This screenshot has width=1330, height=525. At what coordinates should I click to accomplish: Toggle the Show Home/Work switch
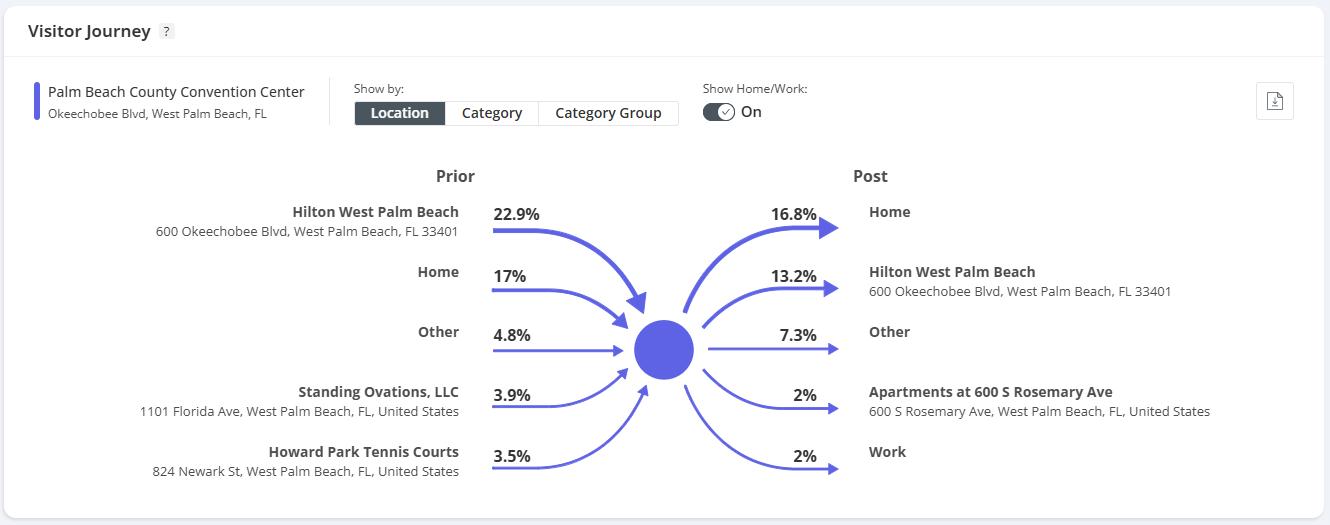point(719,112)
